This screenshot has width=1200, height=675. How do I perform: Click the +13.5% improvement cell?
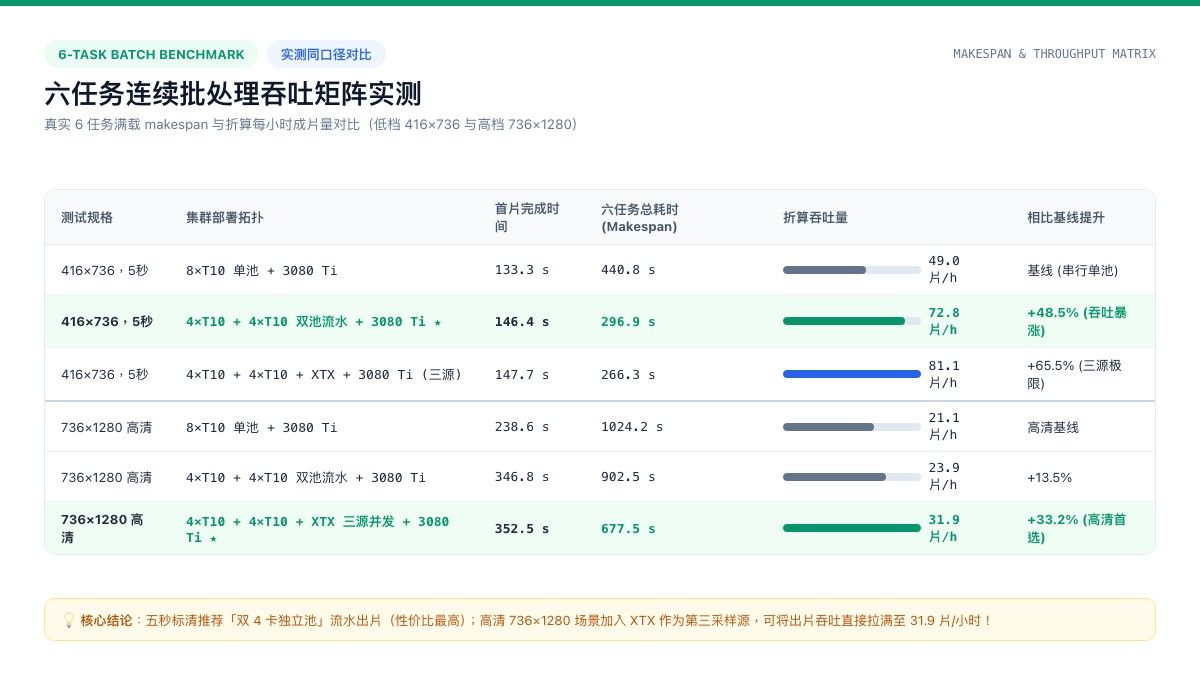click(1049, 477)
